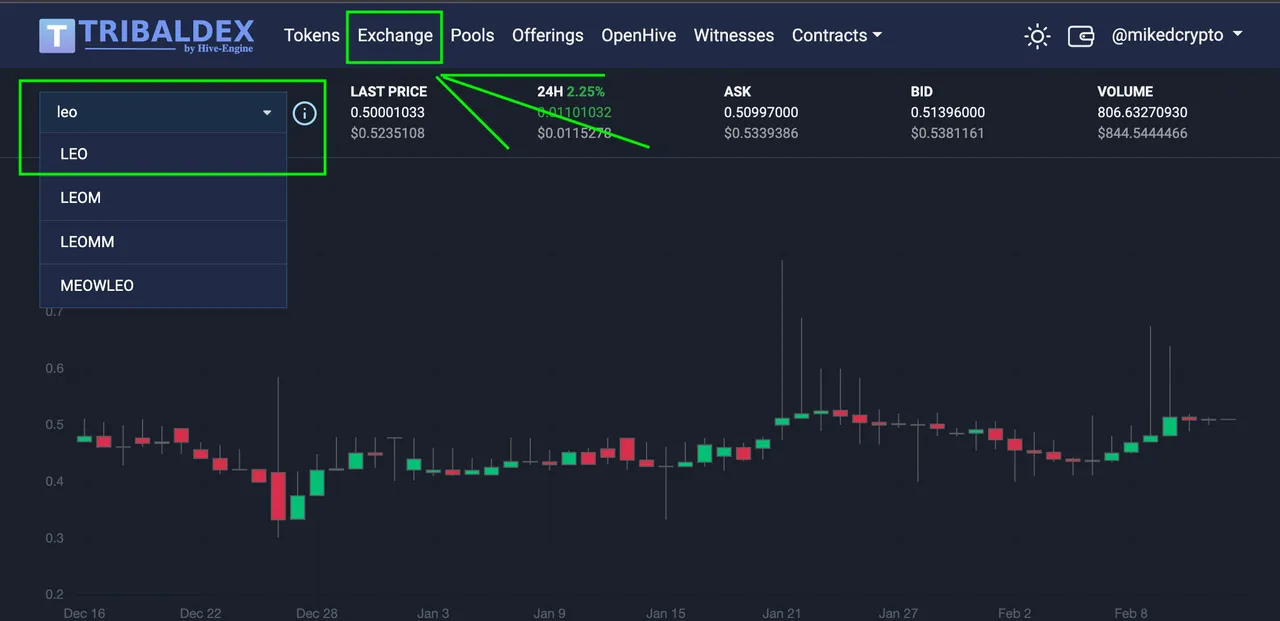View the Witnesses page
The height and width of the screenshot is (621, 1280).
[734, 35]
